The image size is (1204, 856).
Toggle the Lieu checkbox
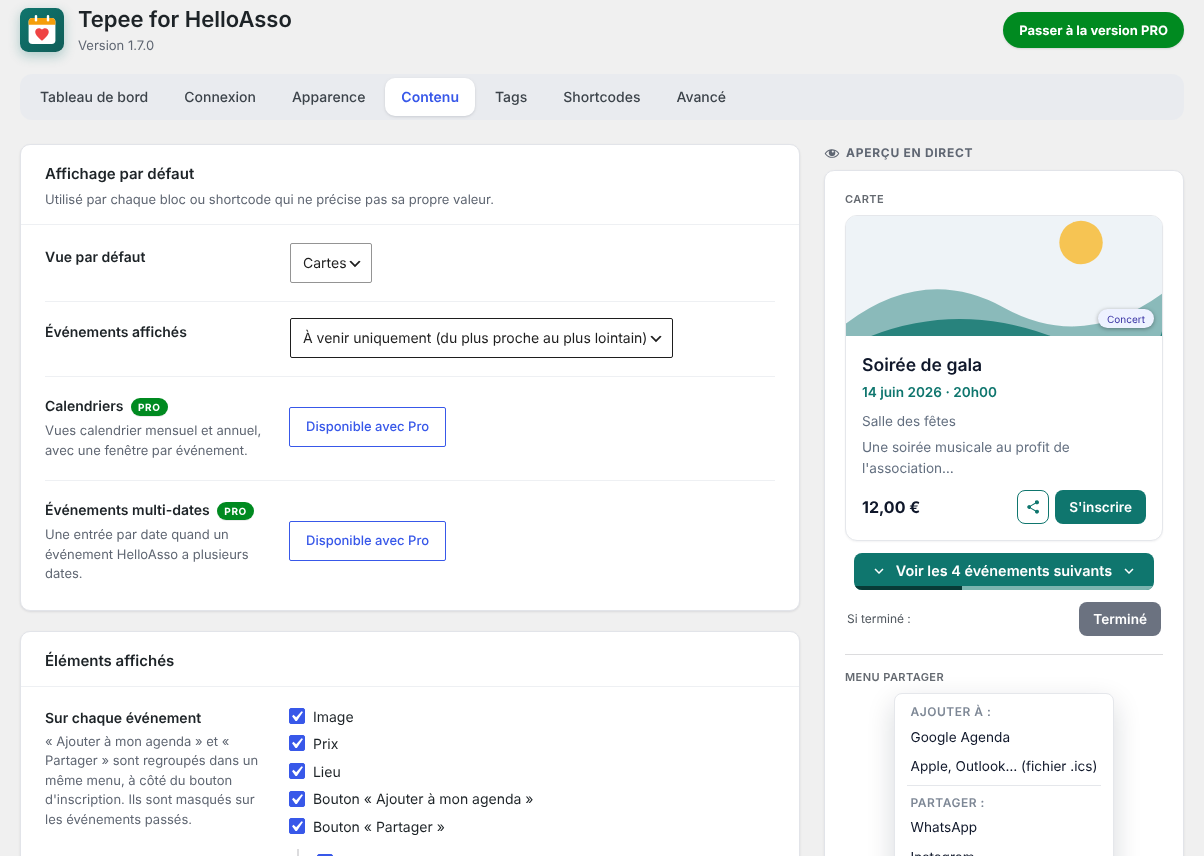[297, 771]
